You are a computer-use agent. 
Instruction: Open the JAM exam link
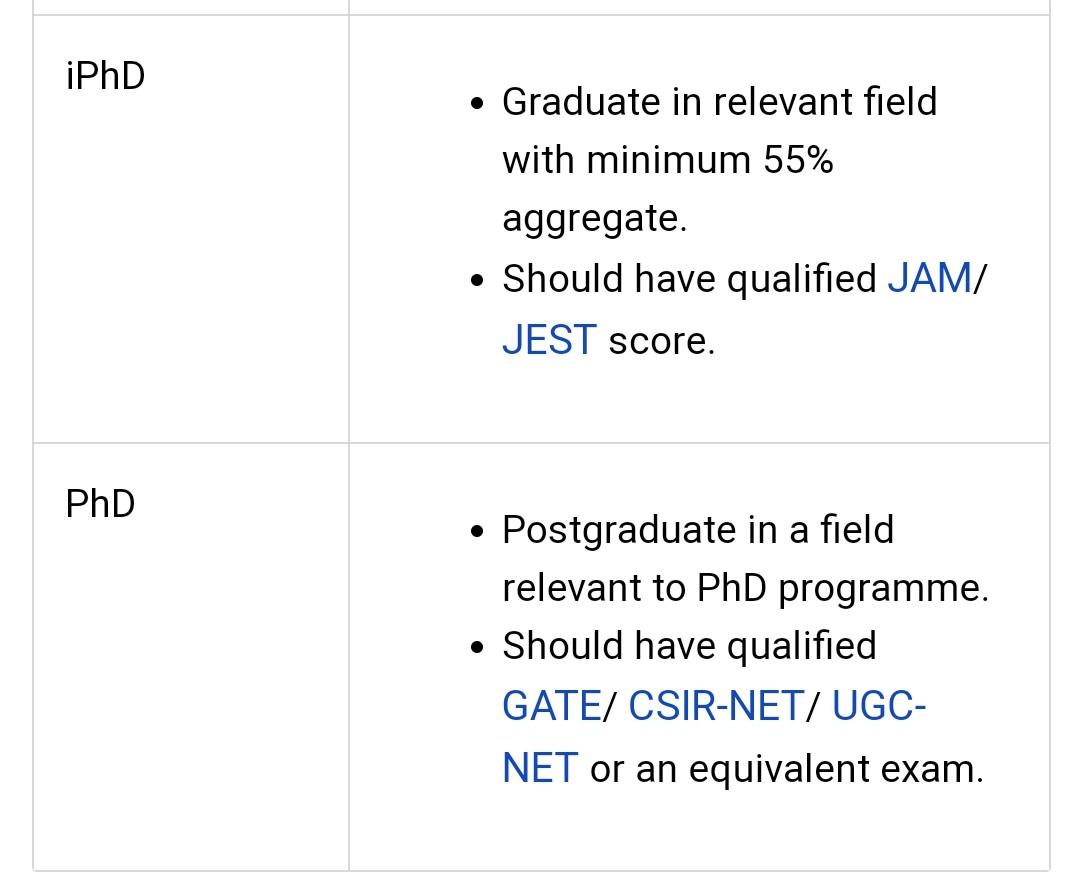pyautogui.click(x=929, y=279)
